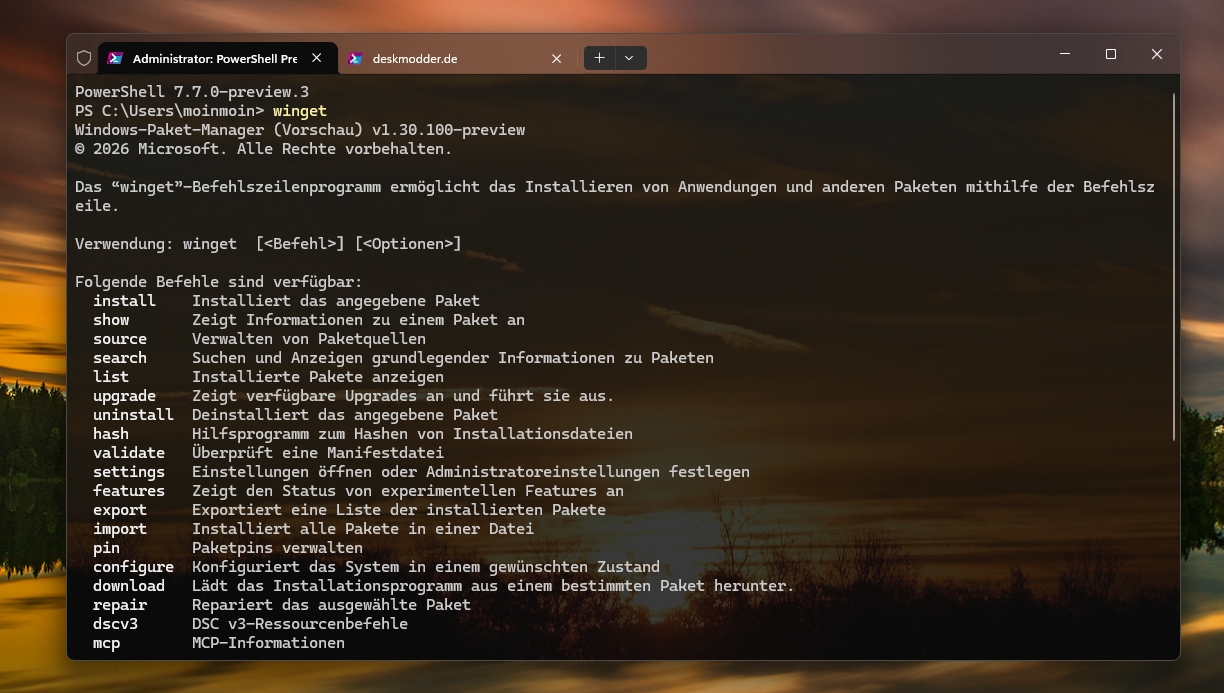
Task: Select the Administrator: PowerShell Preview tab
Action: [x=217, y=58]
